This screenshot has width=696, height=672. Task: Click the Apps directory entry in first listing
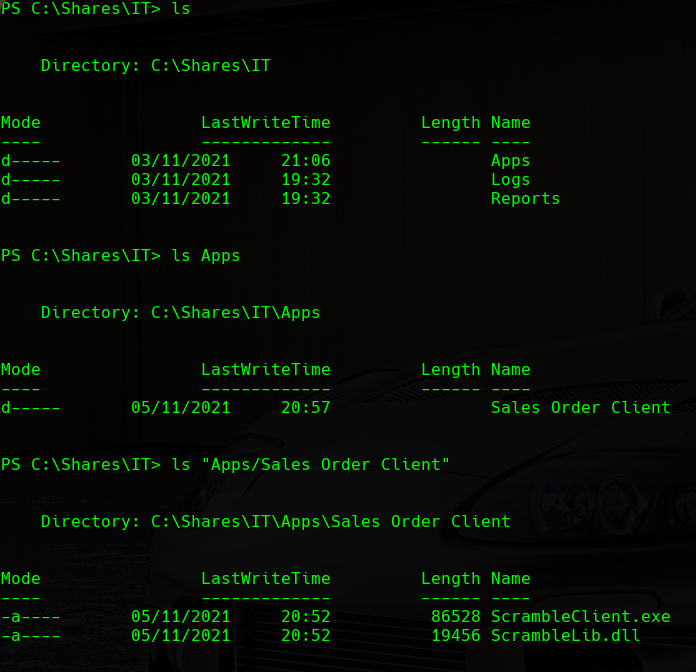[510, 161]
